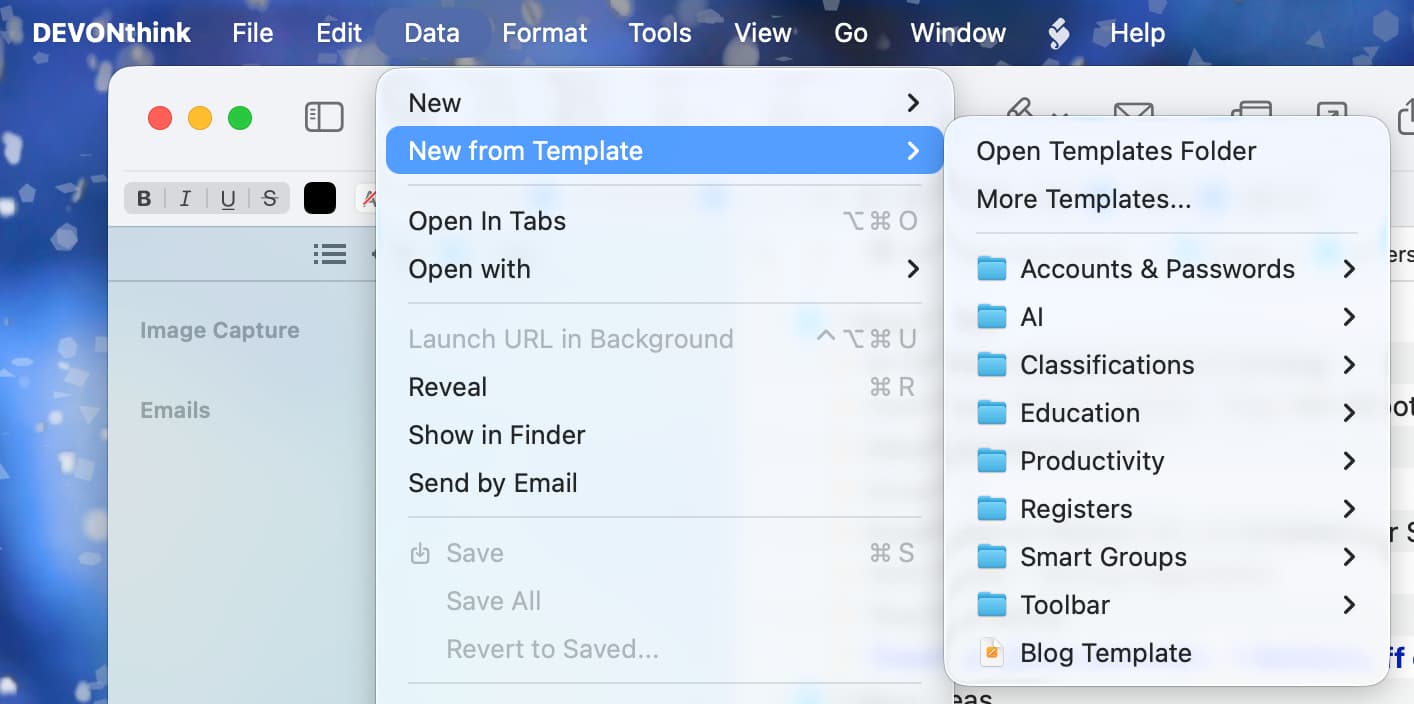Toggle underline text formatting

(228, 198)
